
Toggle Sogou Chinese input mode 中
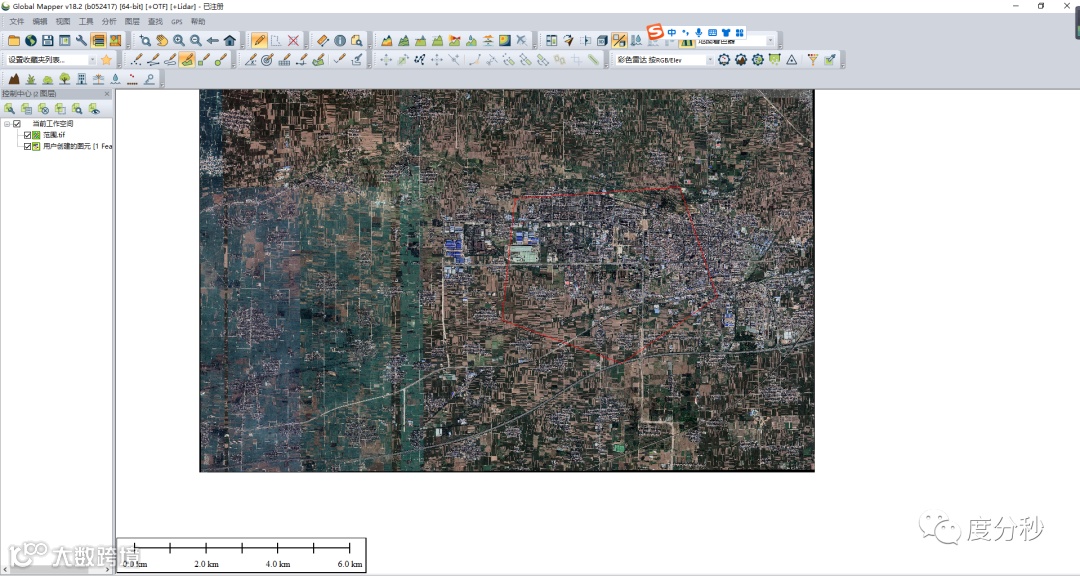pos(672,32)
